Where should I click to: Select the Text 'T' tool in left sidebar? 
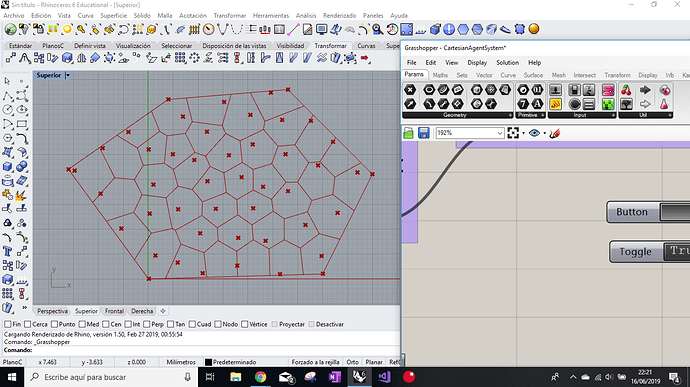(x=7, y=251)
